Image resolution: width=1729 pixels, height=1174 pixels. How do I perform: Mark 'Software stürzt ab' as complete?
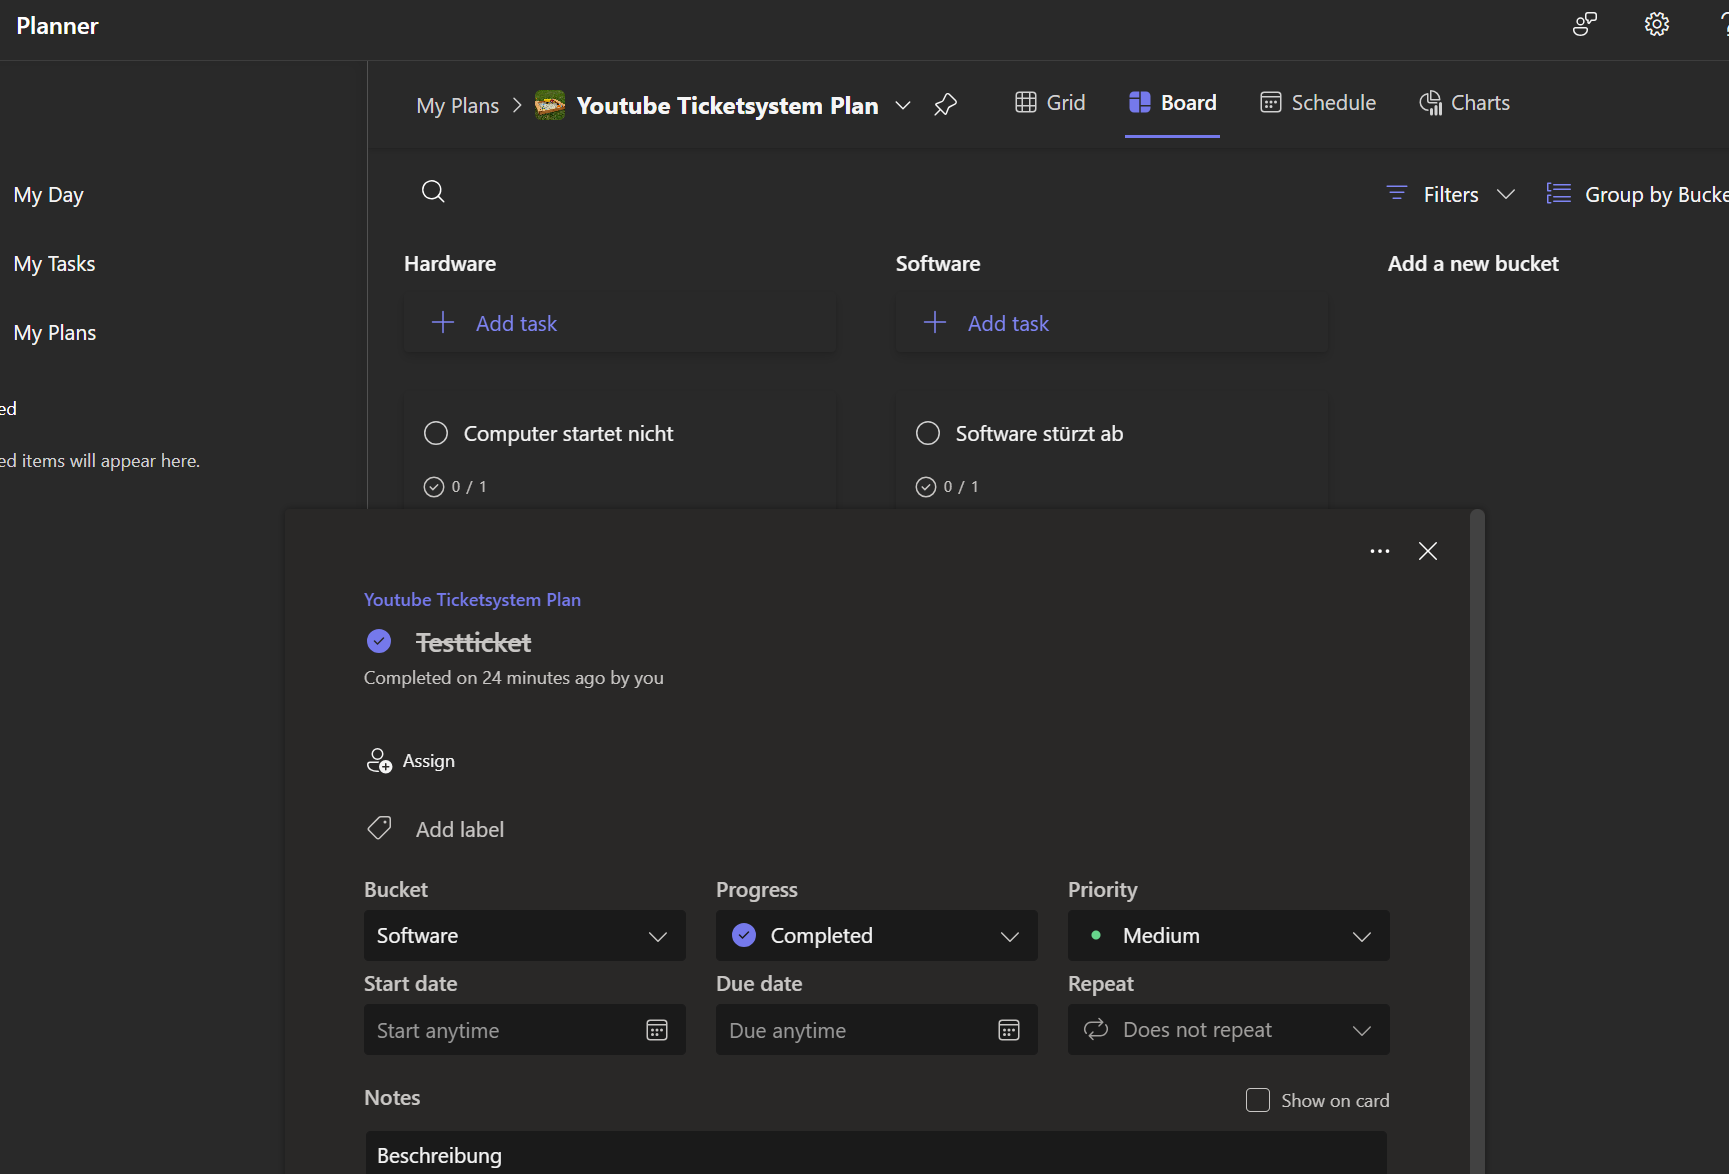tap(928, 433)
